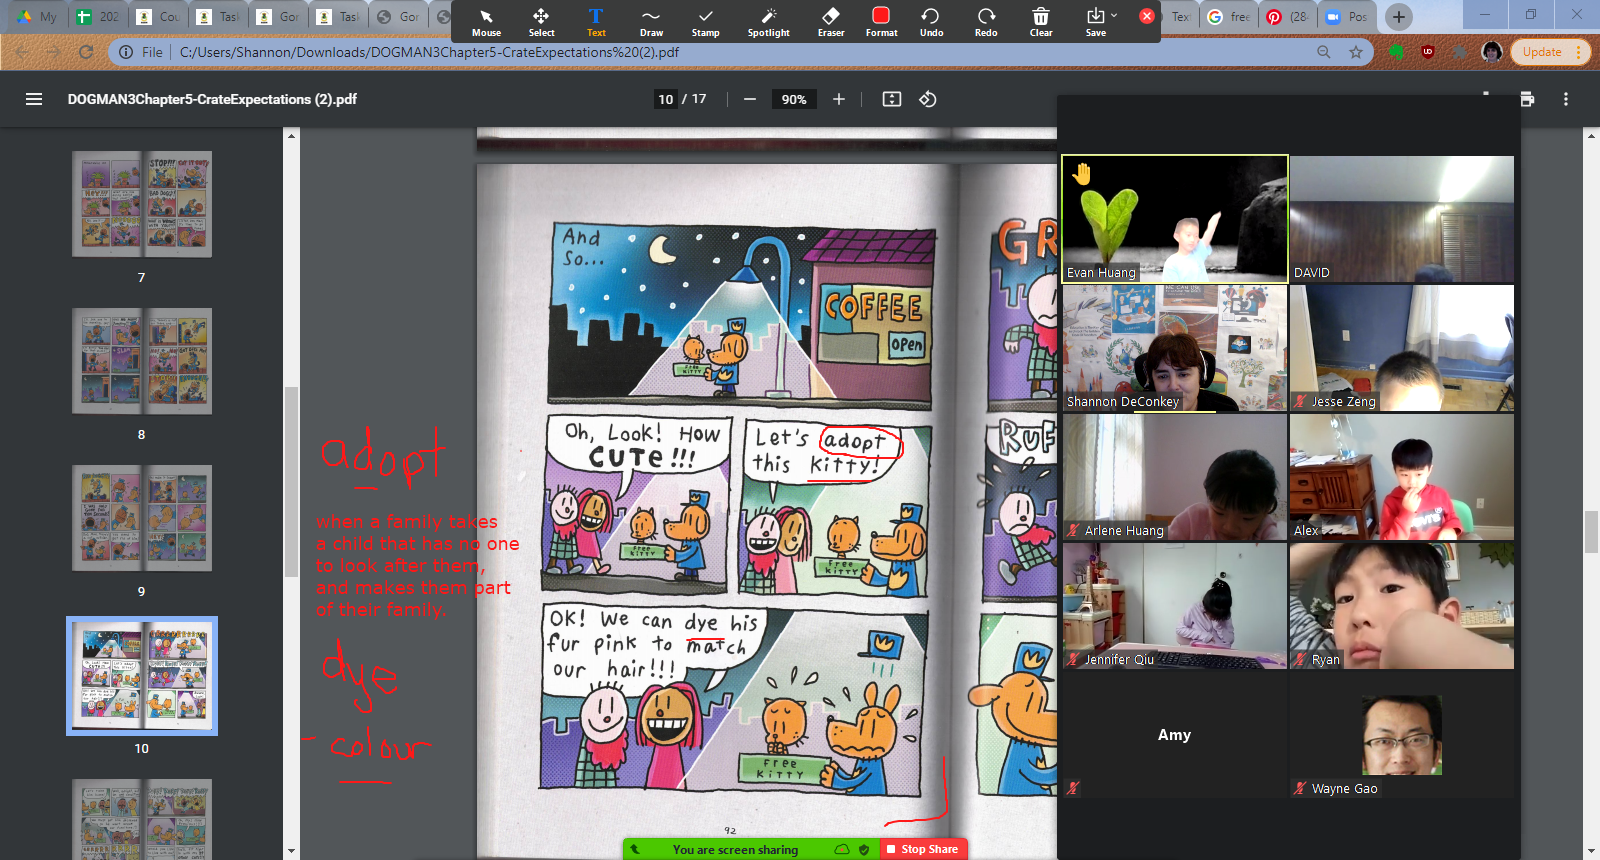Open a new browser tab
Viewport: 1600px width, 860px height.
click(1399, 17)
